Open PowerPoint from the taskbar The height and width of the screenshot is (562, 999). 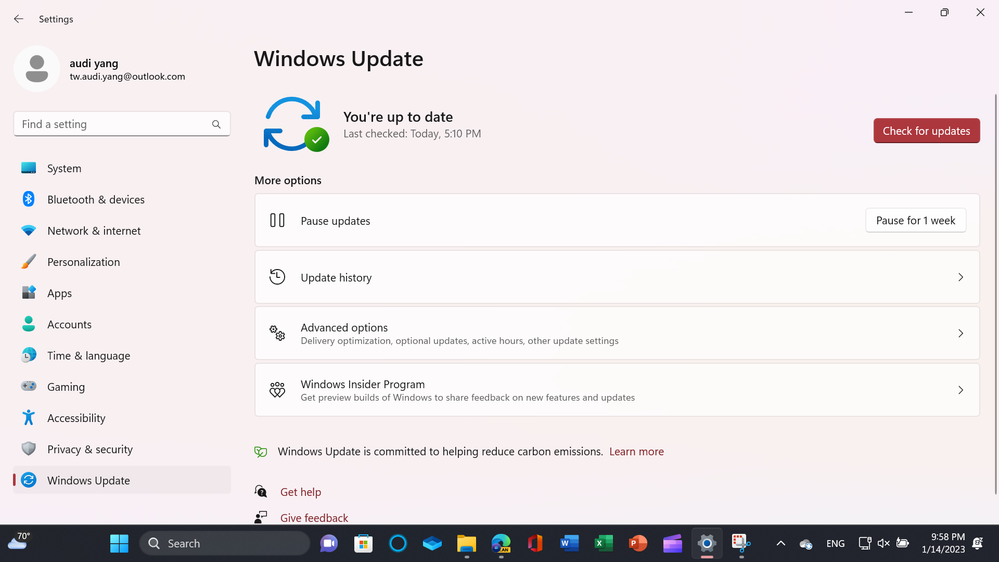coord(638,544)
